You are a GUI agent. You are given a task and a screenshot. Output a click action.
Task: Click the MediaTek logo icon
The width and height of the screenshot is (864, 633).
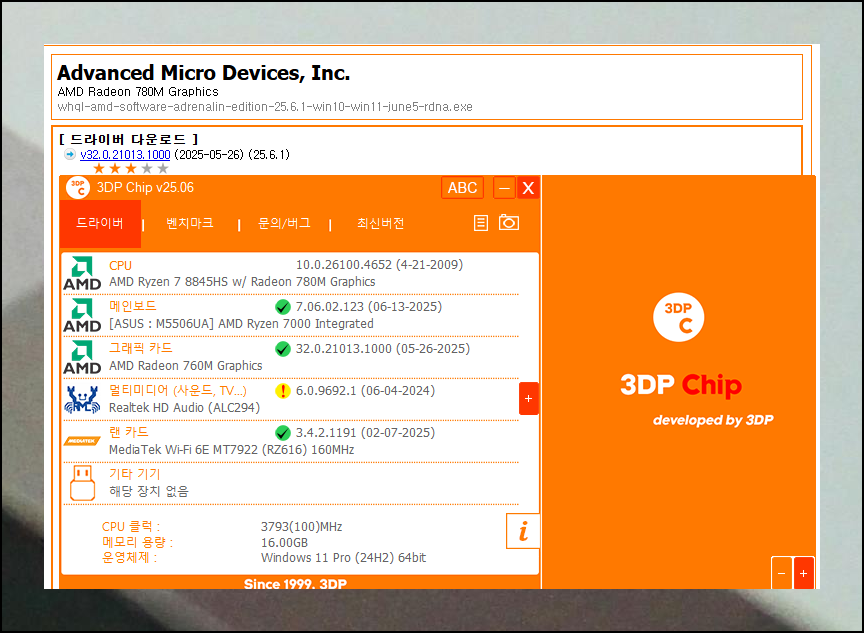[x=82, y=441]
